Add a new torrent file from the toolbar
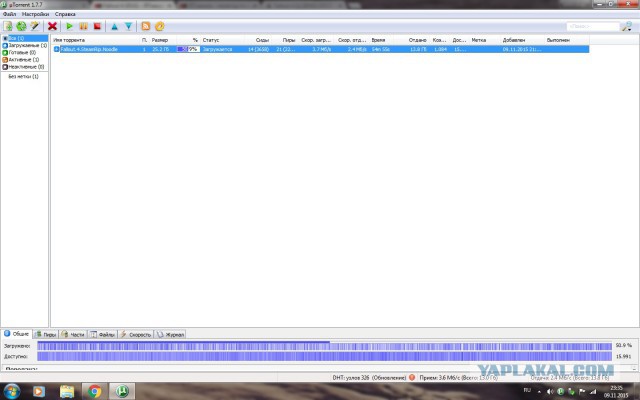This screenshot has height=400, width=640. click(x=8, y=26)
